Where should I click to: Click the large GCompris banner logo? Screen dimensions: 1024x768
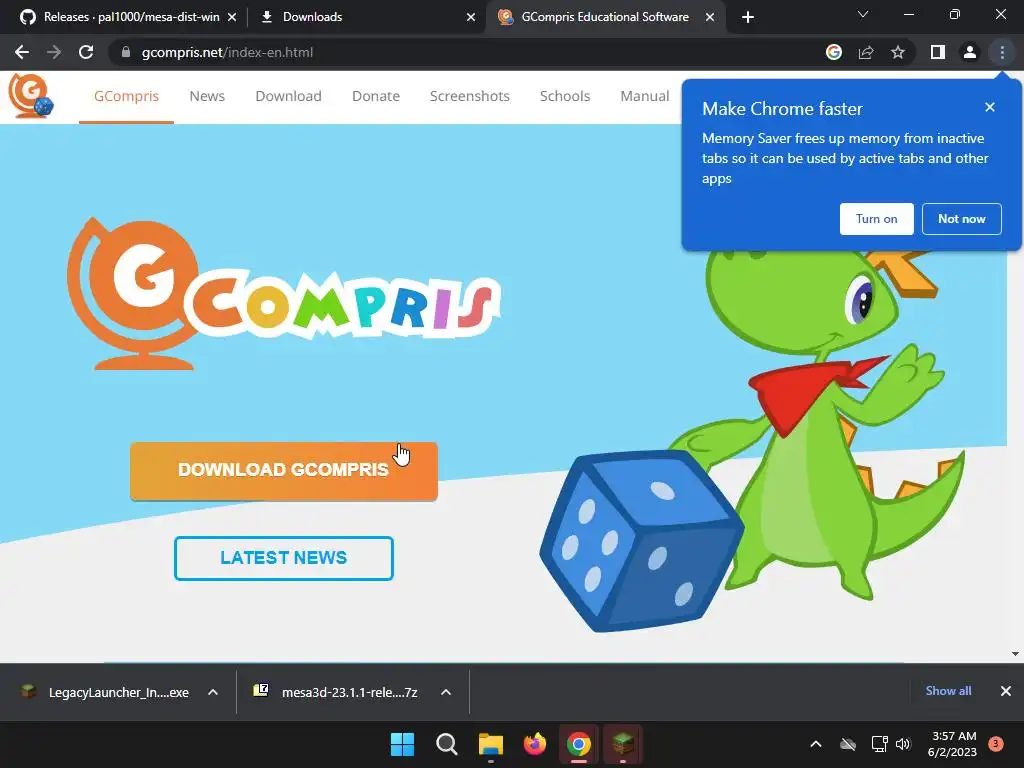pos(283,294)
